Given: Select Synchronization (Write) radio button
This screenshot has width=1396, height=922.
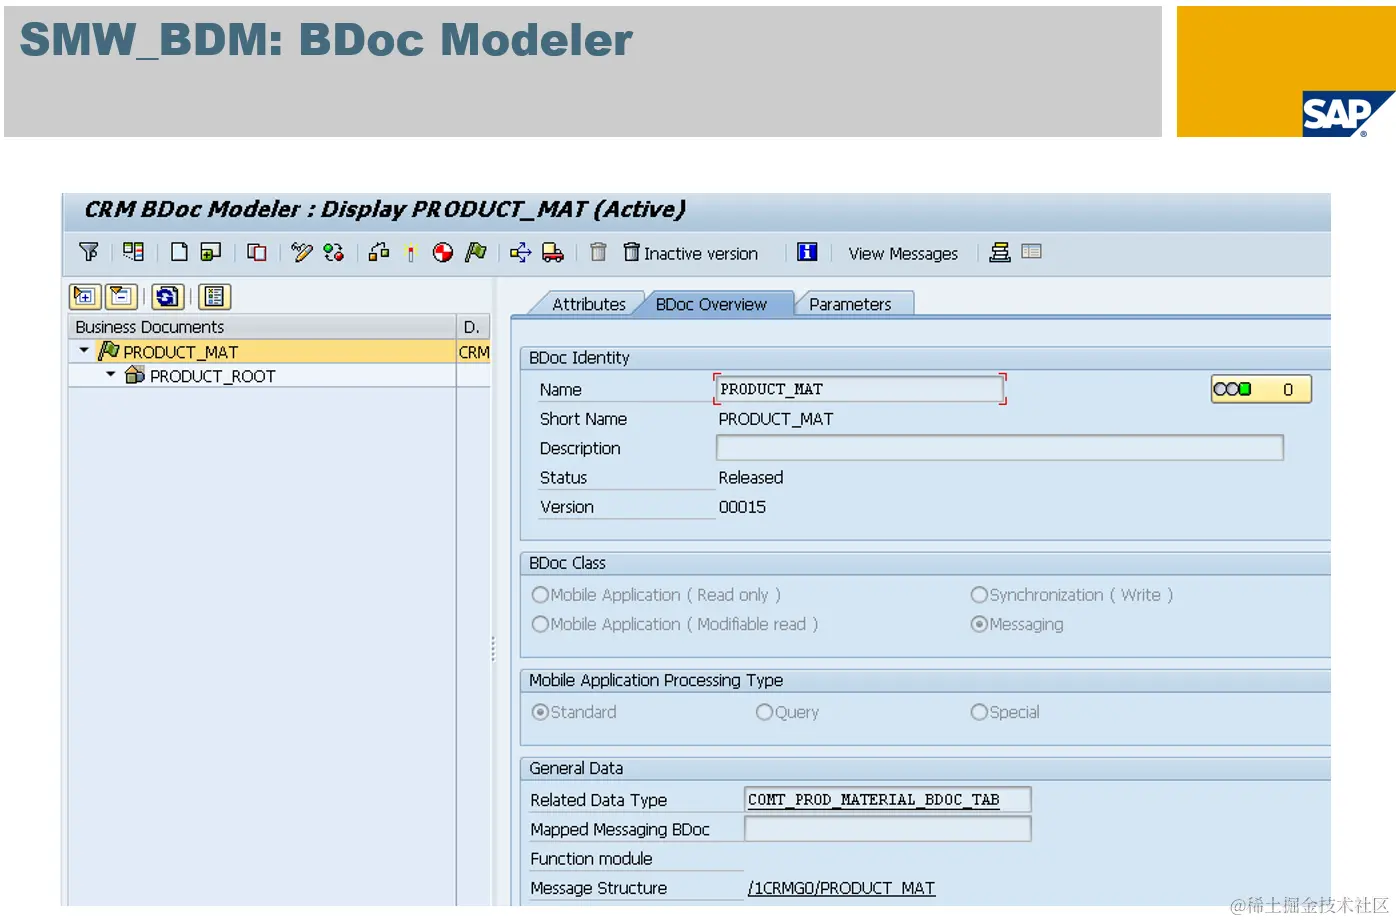Looking at the screenshot, I should coord(979,595).
